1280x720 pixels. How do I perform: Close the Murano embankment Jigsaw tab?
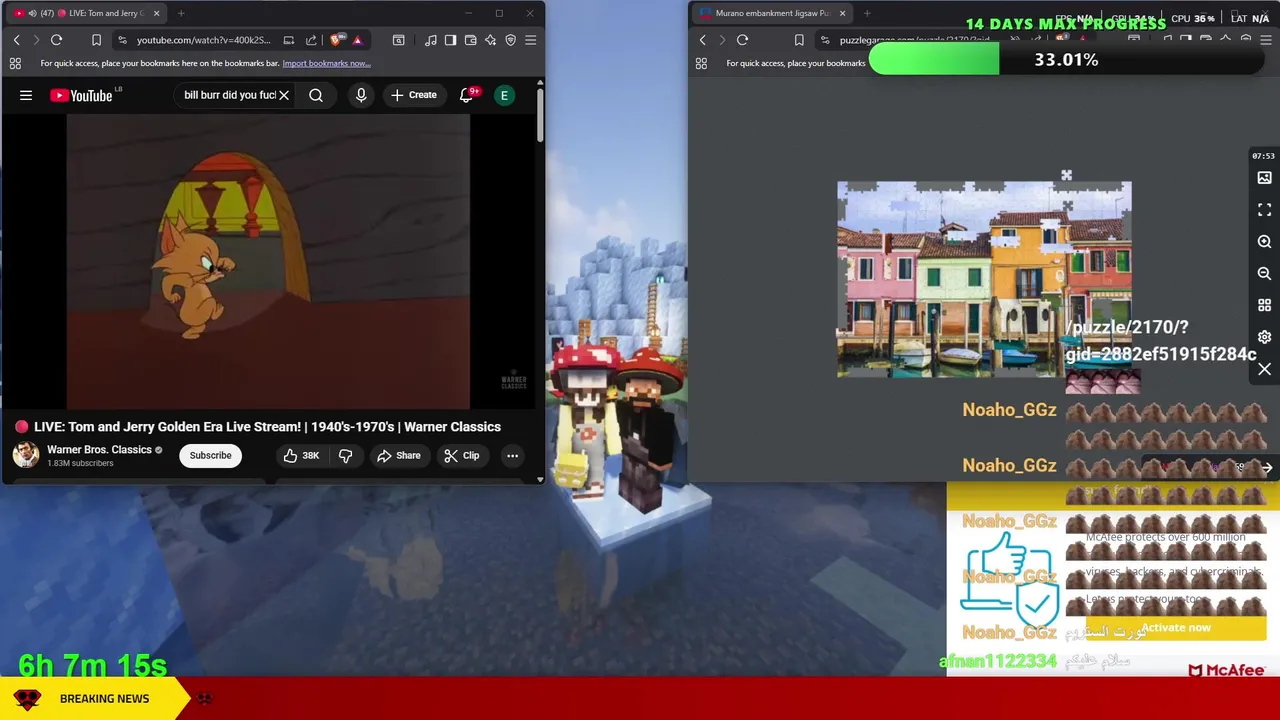(842, 13)
